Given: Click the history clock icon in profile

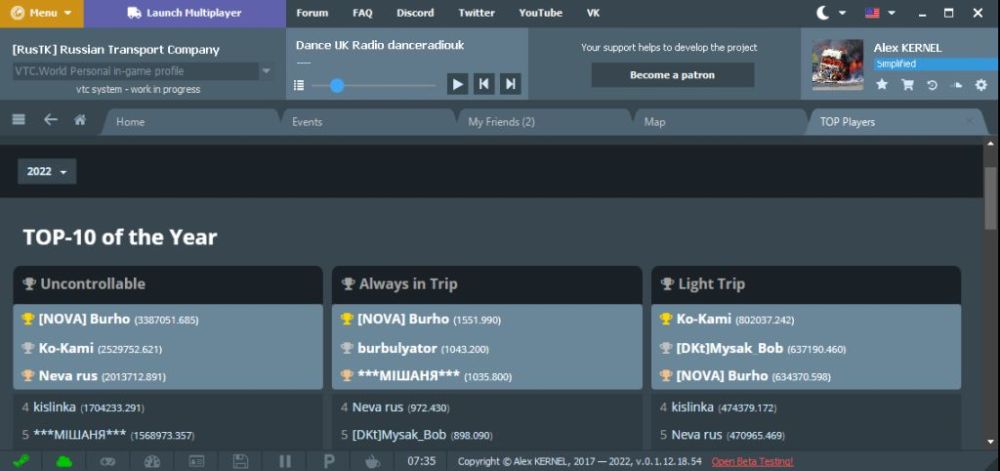Looking at the screenshot, I should tap(932, 85).
